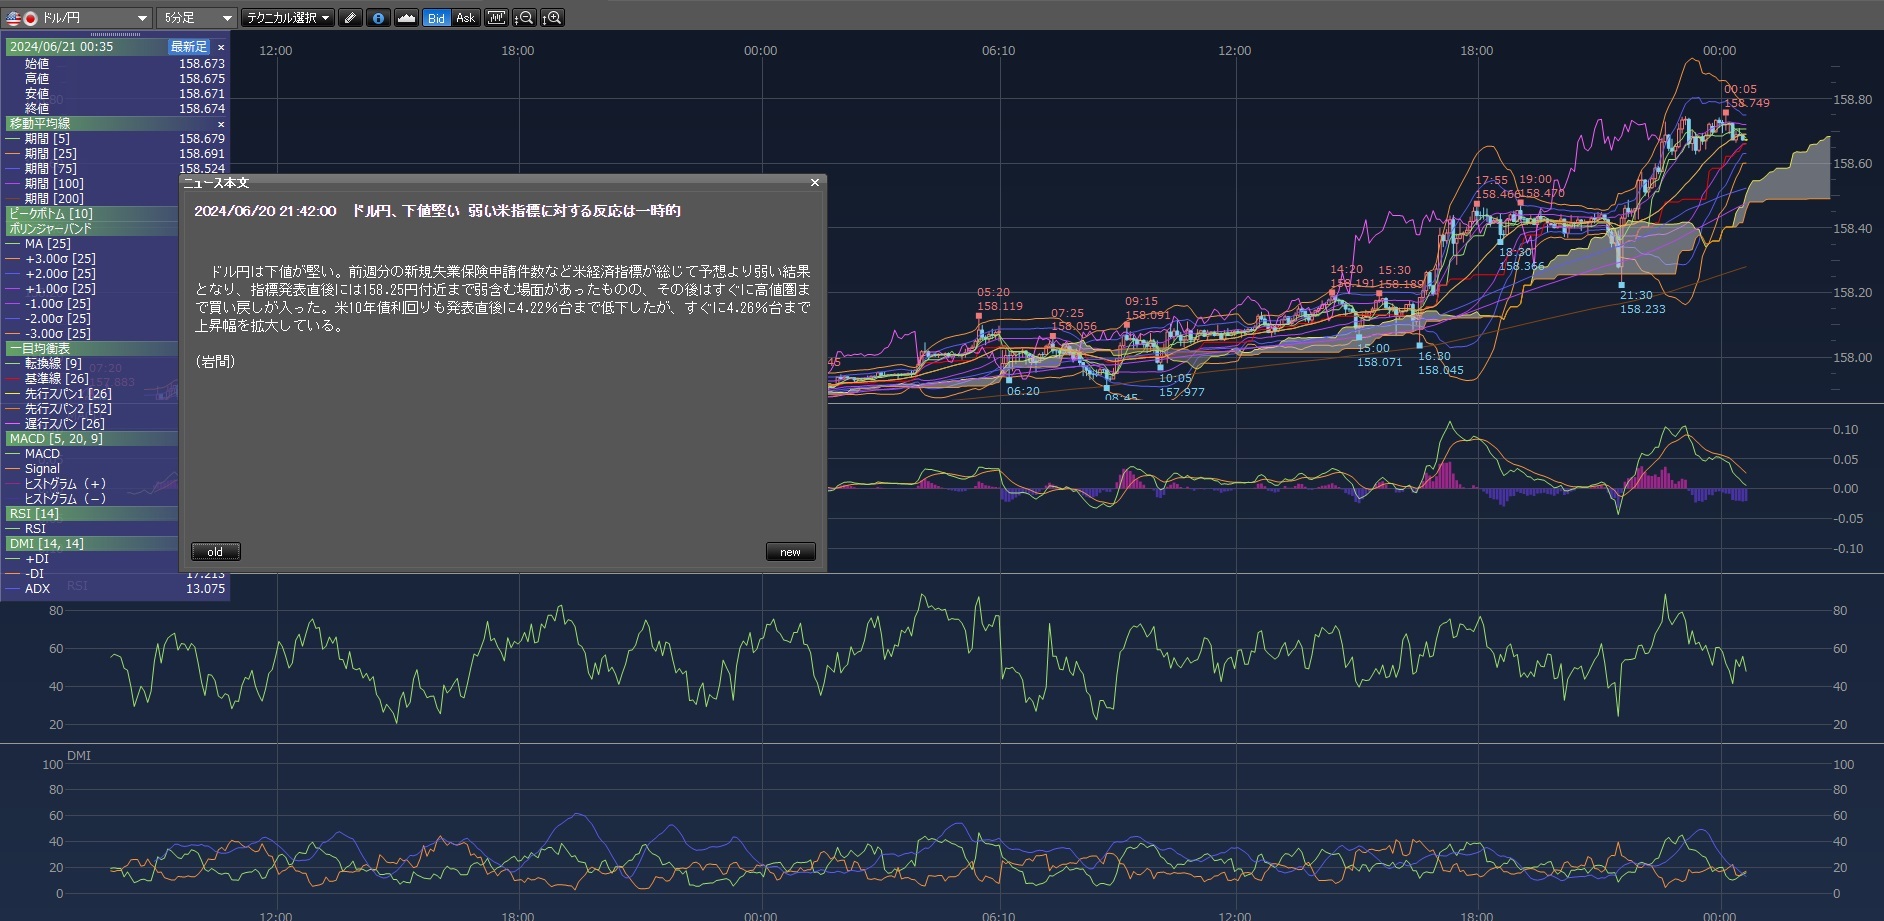Close the news body popup window

(x=814, y=183)
